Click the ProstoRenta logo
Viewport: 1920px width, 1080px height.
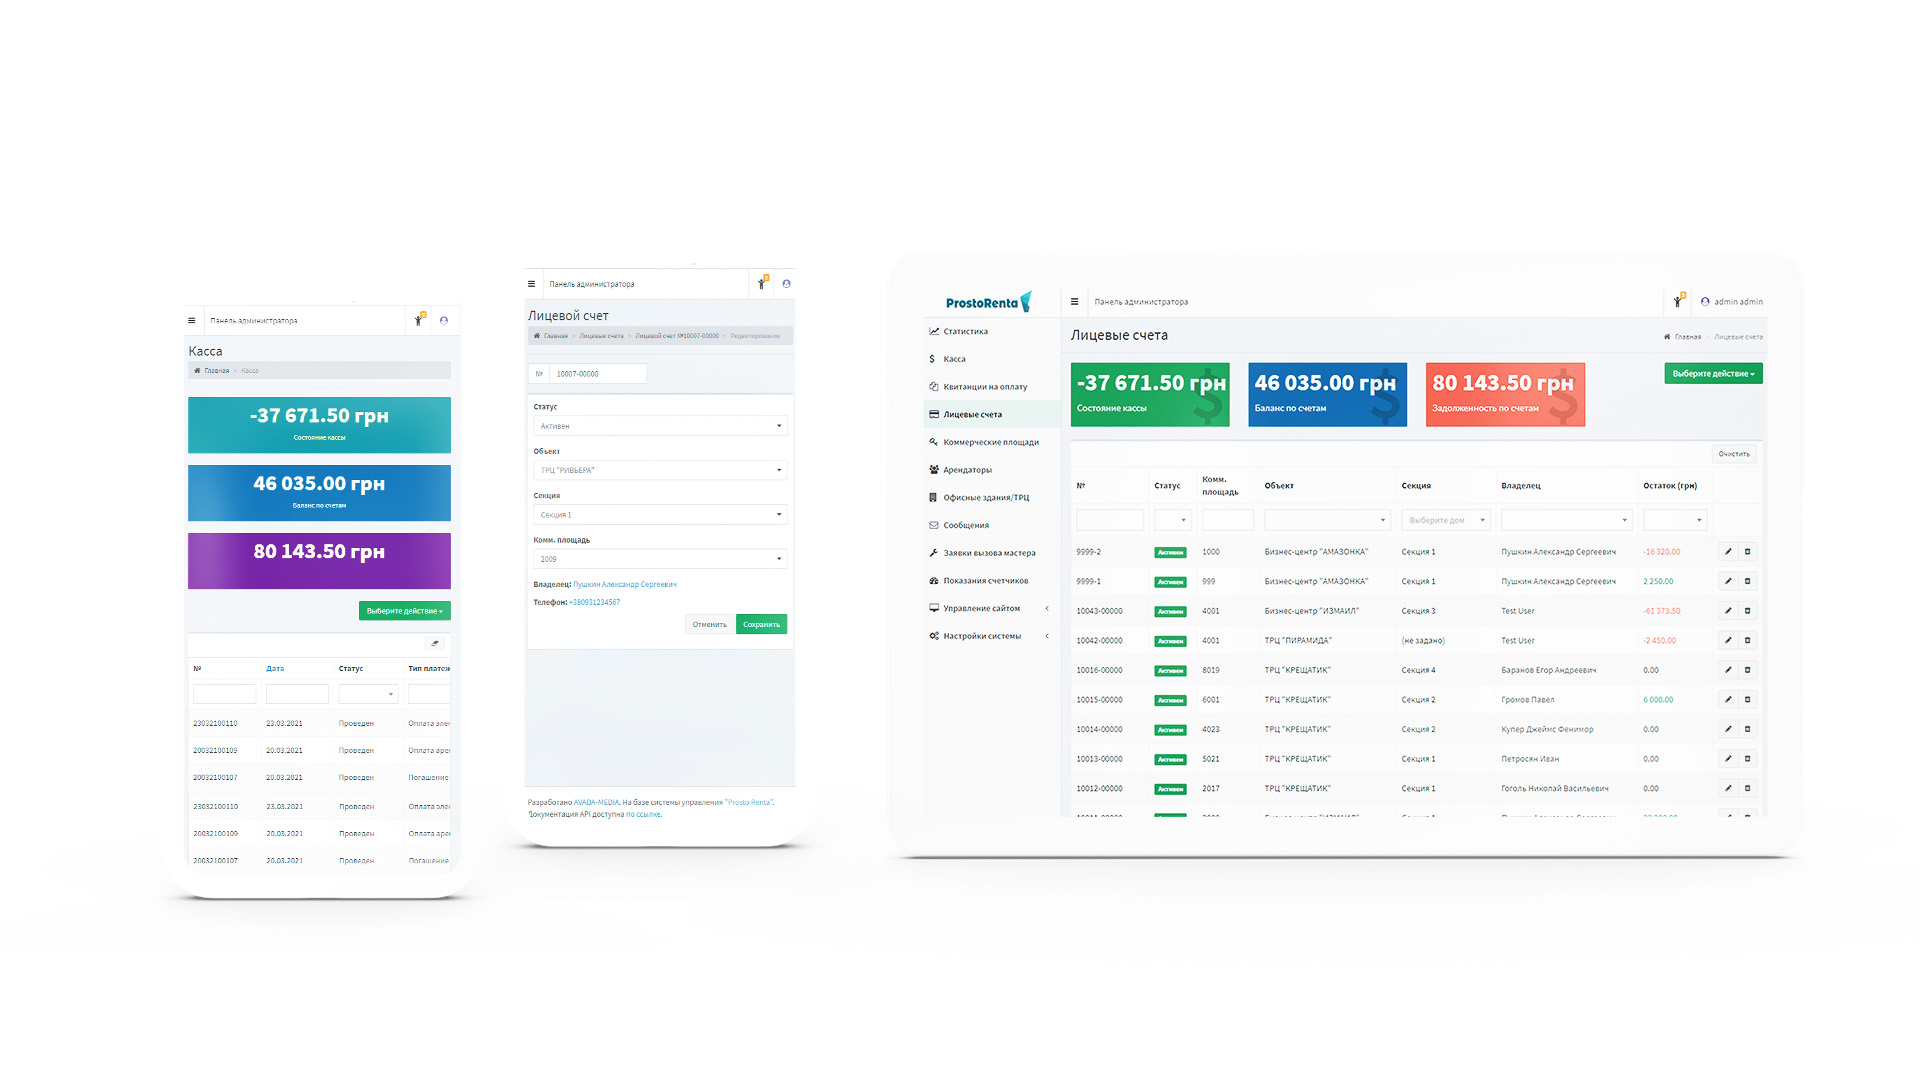coord(988,302)
